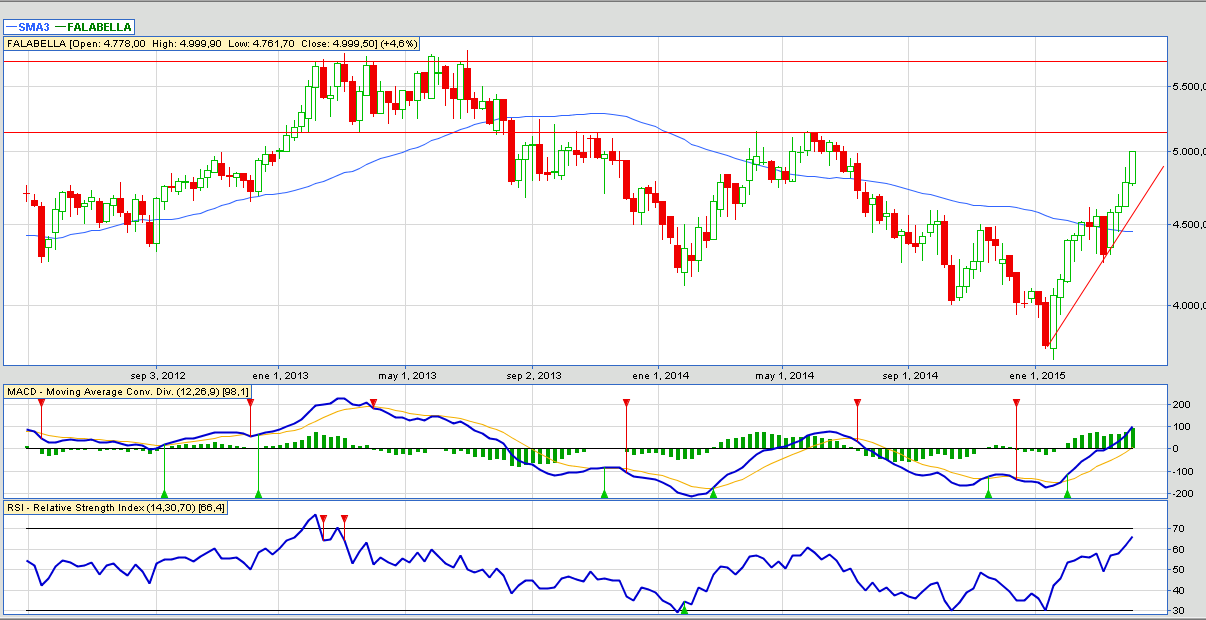Click the first red sell arrow in RSI panel
1206x620 pixels.
click(x=323, y=519)
